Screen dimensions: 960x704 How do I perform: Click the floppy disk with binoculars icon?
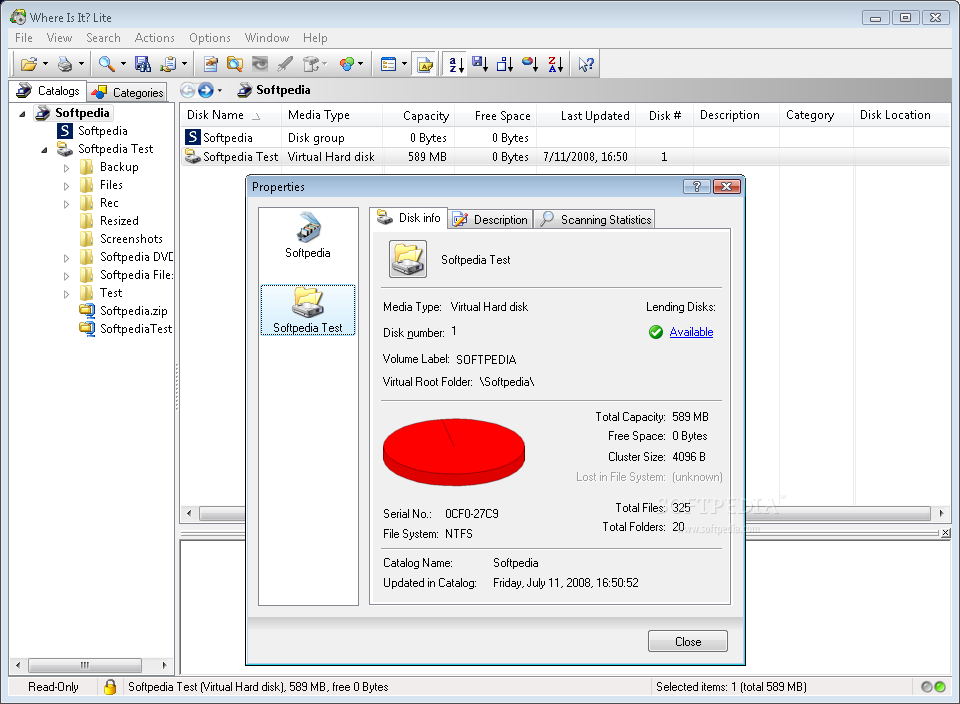pos(143,64)
